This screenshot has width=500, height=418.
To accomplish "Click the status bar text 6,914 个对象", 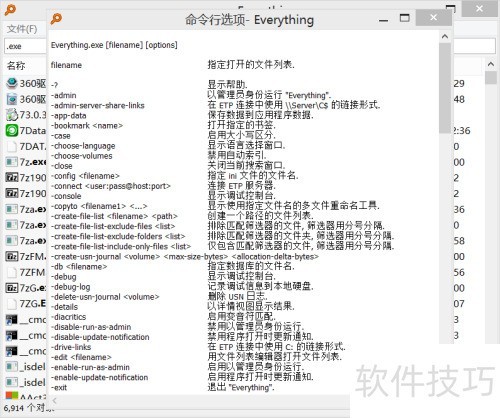I will tap(29, 408).
